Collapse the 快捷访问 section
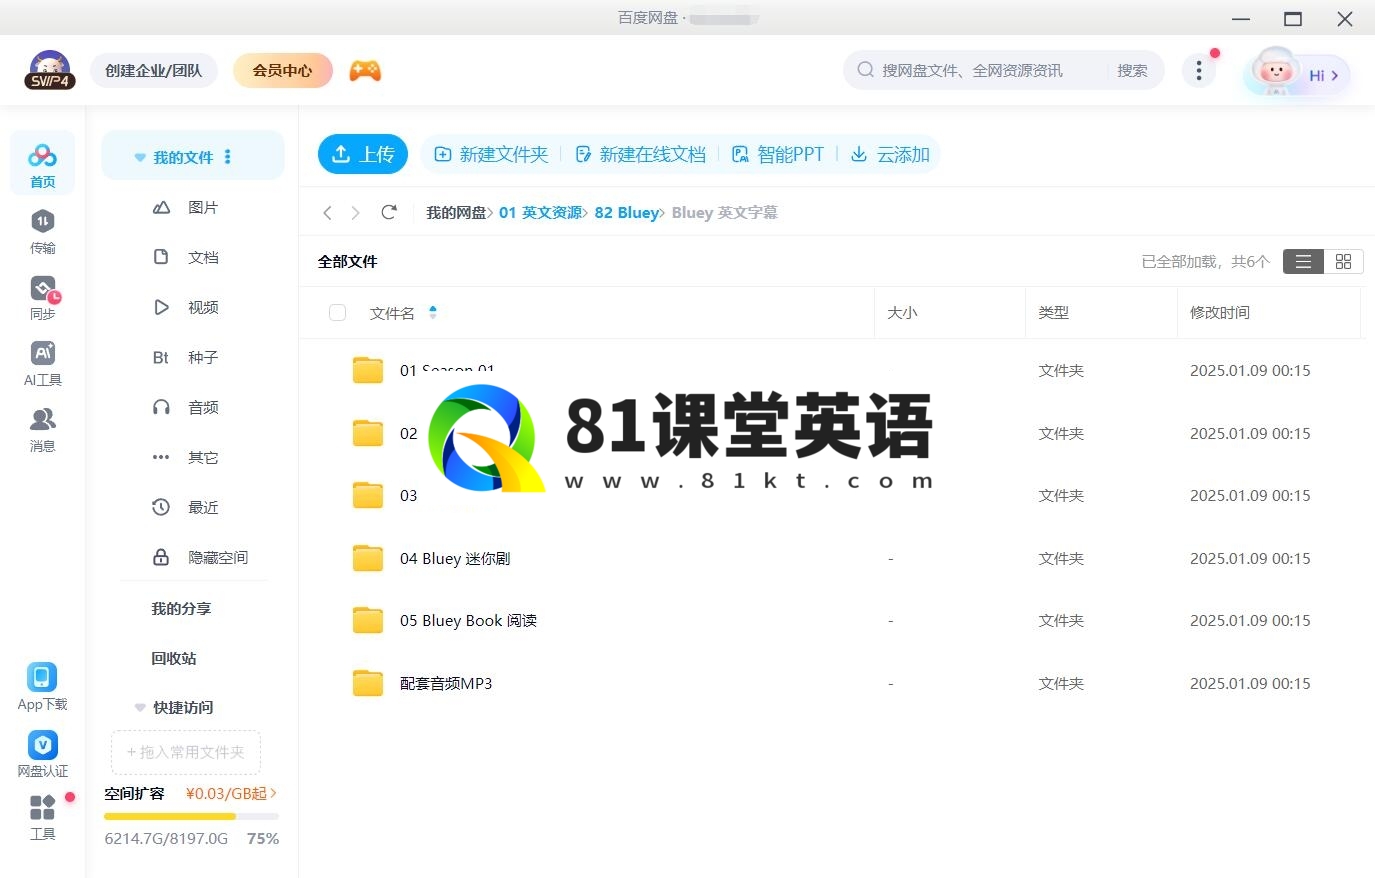Viewport: 1375px width, 878px height. [140, 708]
